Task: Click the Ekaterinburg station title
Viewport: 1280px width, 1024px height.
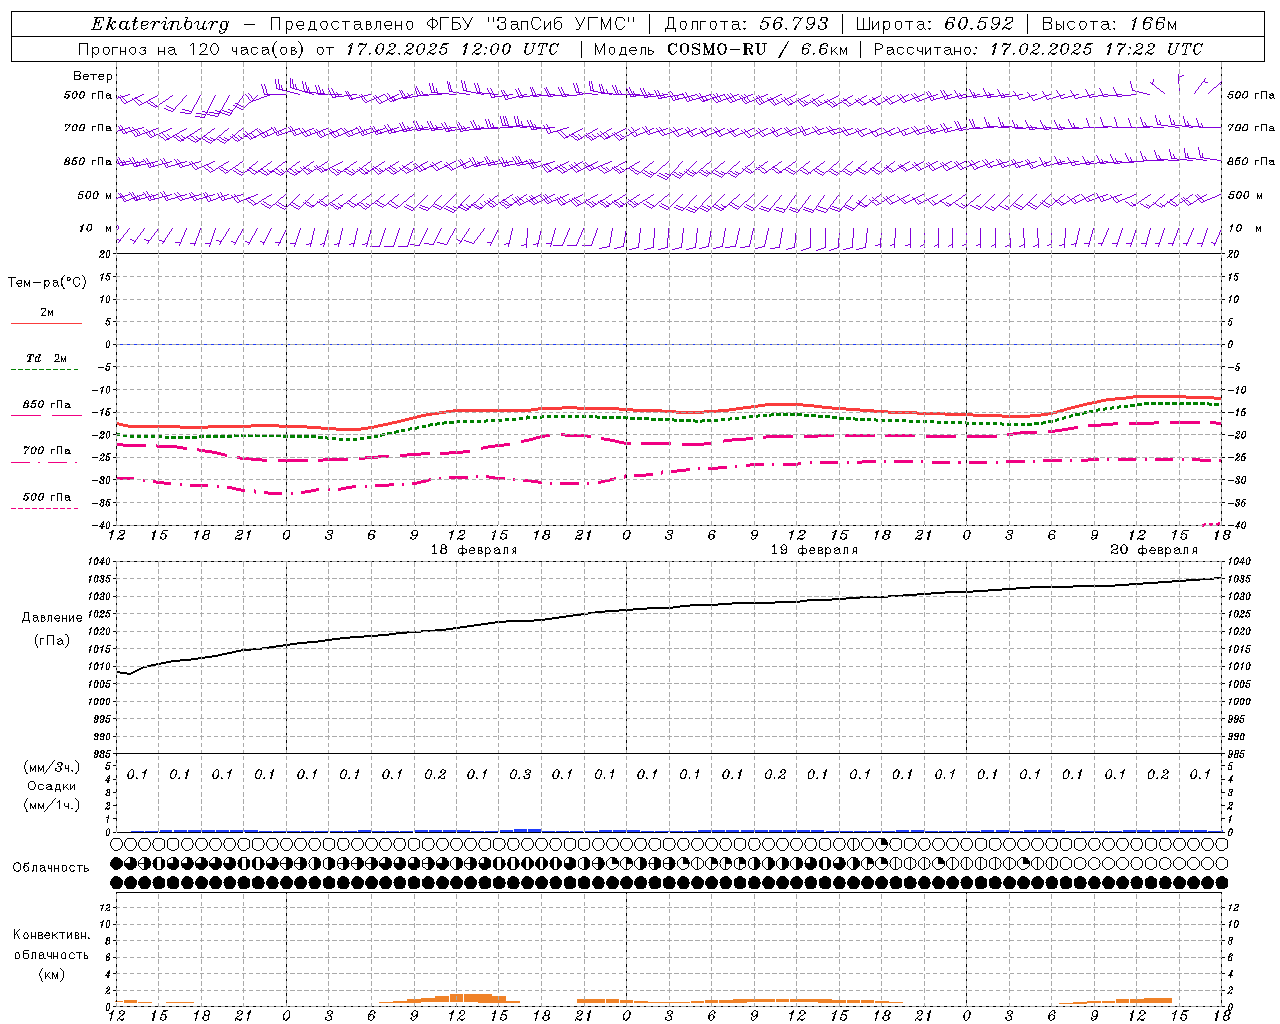Action: (160, 24)
